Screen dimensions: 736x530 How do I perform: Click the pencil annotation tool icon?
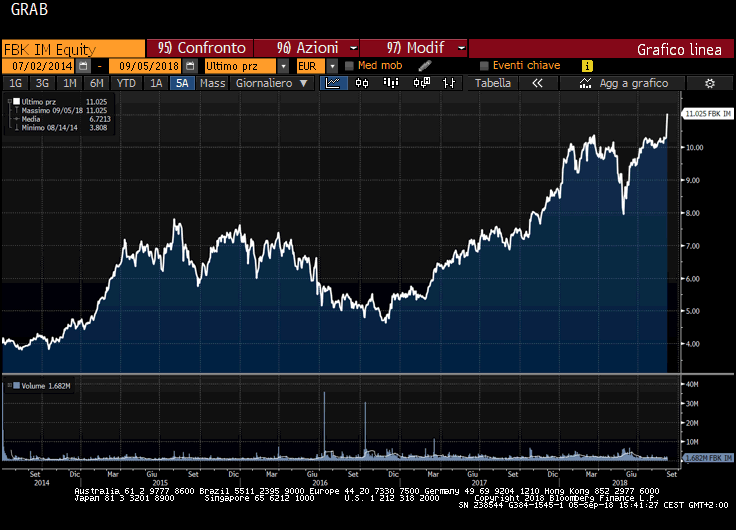point(424,66)
